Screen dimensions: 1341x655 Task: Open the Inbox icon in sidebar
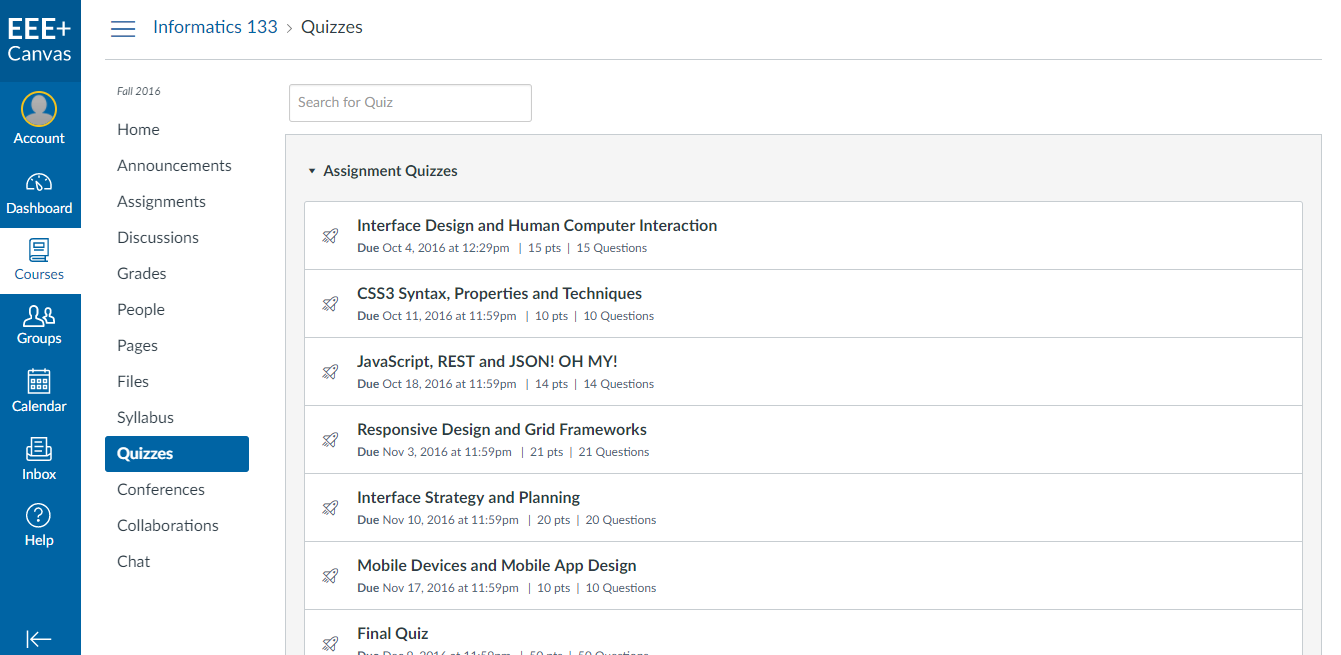(39, 449)
